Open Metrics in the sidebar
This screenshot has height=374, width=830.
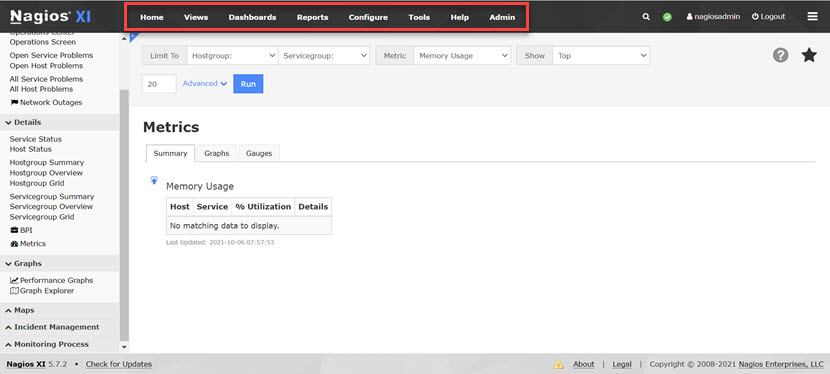(x=28, y=244)
